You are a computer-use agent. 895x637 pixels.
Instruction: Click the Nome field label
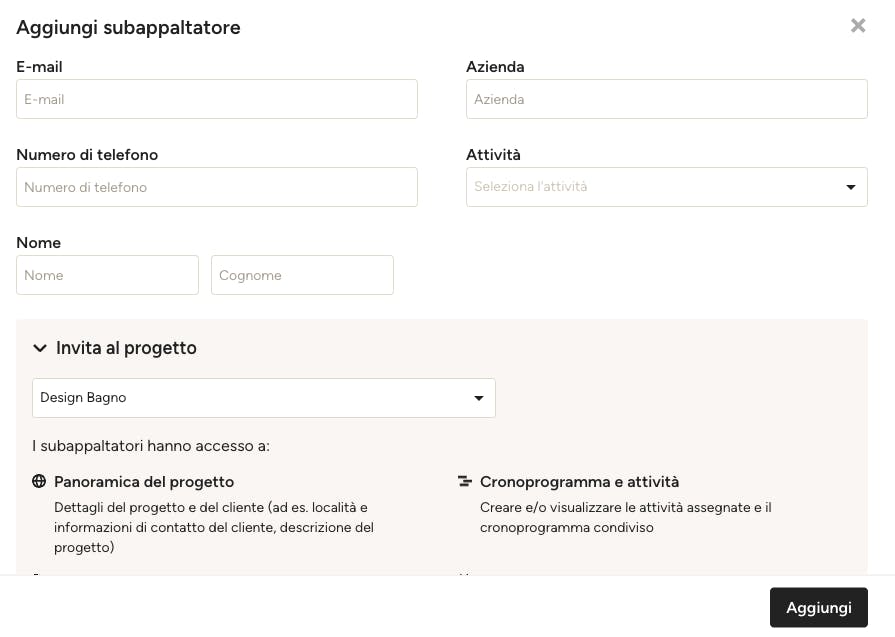[x=38, y=243]
